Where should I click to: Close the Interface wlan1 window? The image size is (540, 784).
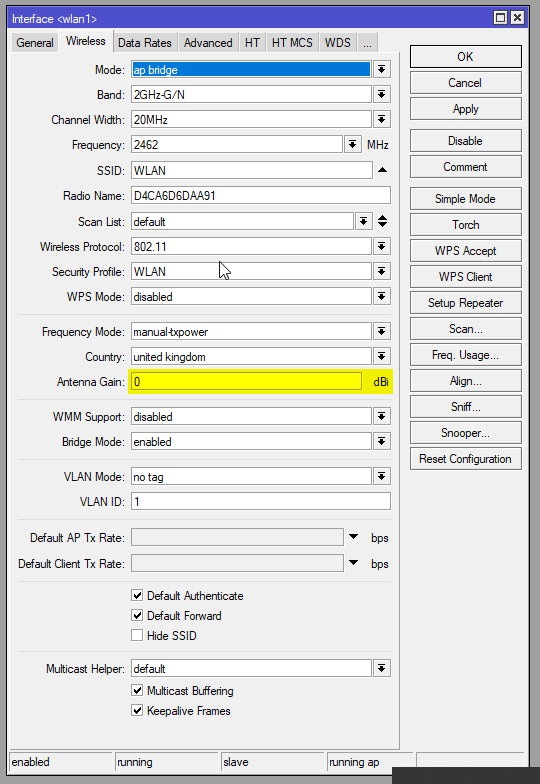click(x=518, y=18)
